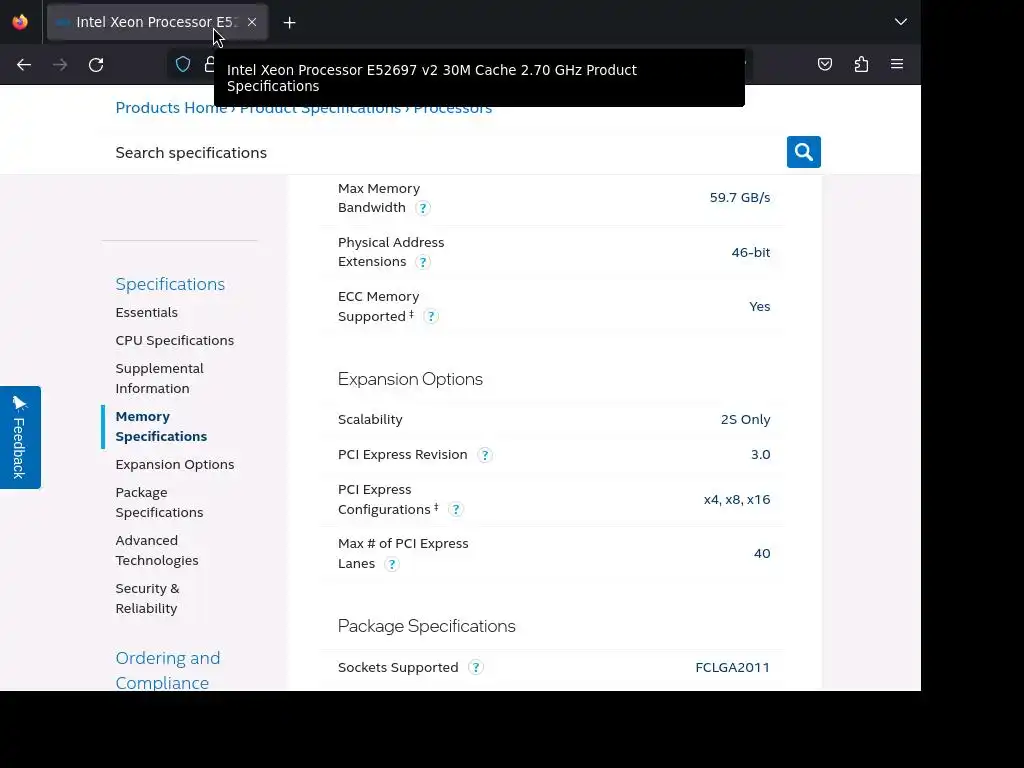This screenshot has width=1024, height=768.
Task: Click the 59.7 GB/s bandwidth value
Action: point(739,197)
